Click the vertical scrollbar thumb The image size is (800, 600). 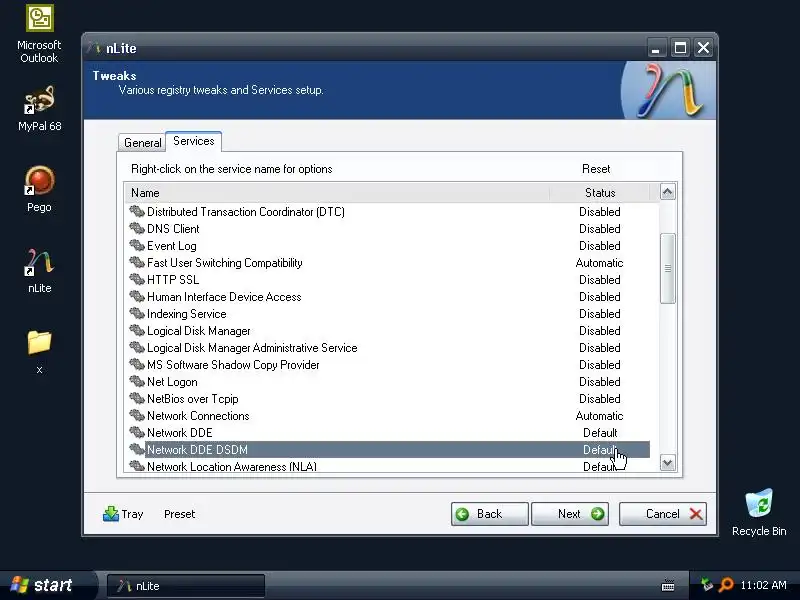click(667, 268)
